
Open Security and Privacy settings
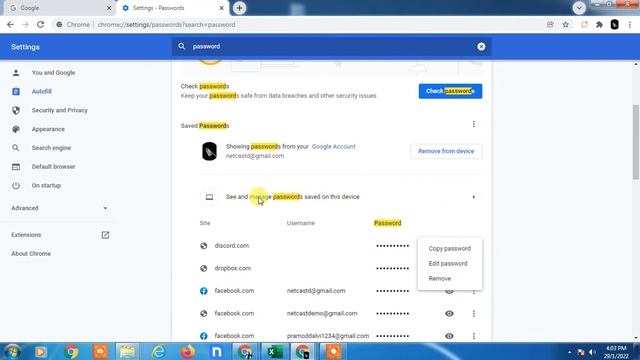click(x=60, y=110)
